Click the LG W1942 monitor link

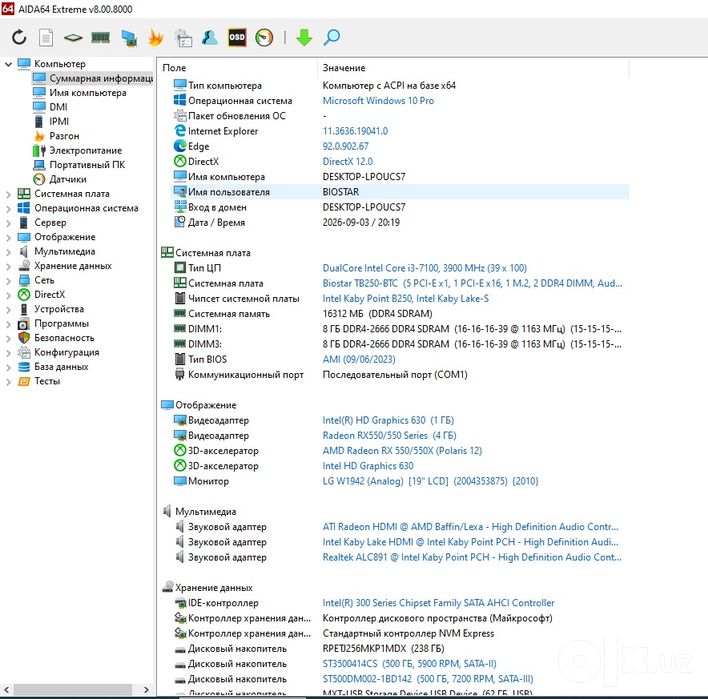coord(430,481)
